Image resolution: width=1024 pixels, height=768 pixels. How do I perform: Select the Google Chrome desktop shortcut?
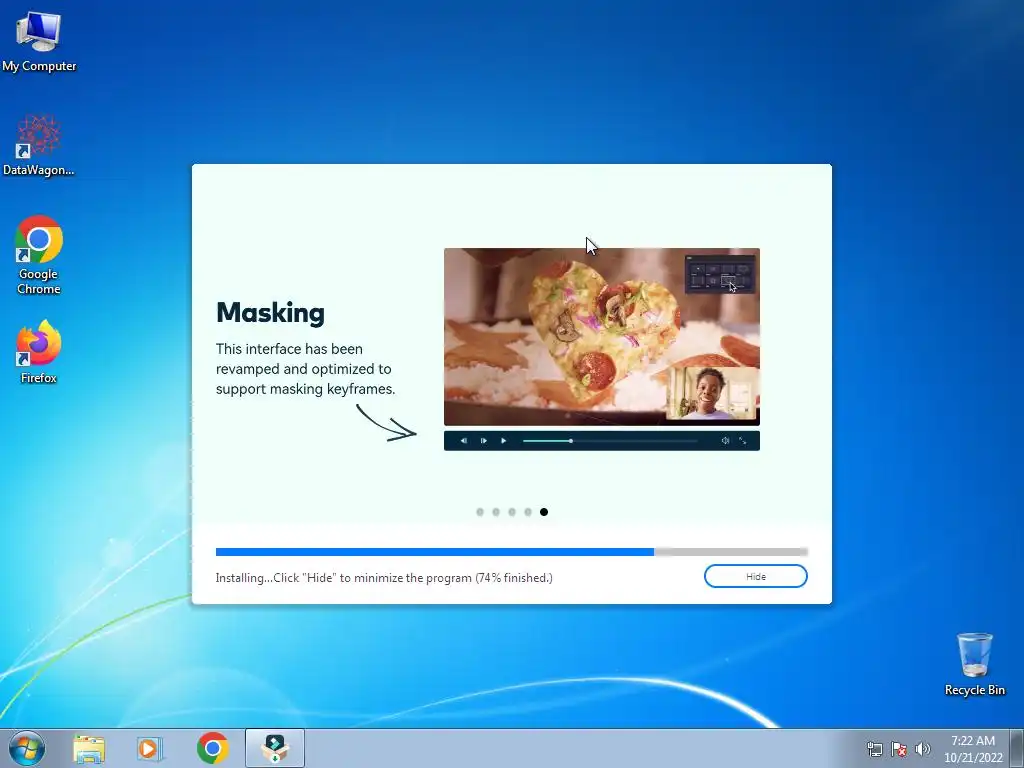pos(39,255)
